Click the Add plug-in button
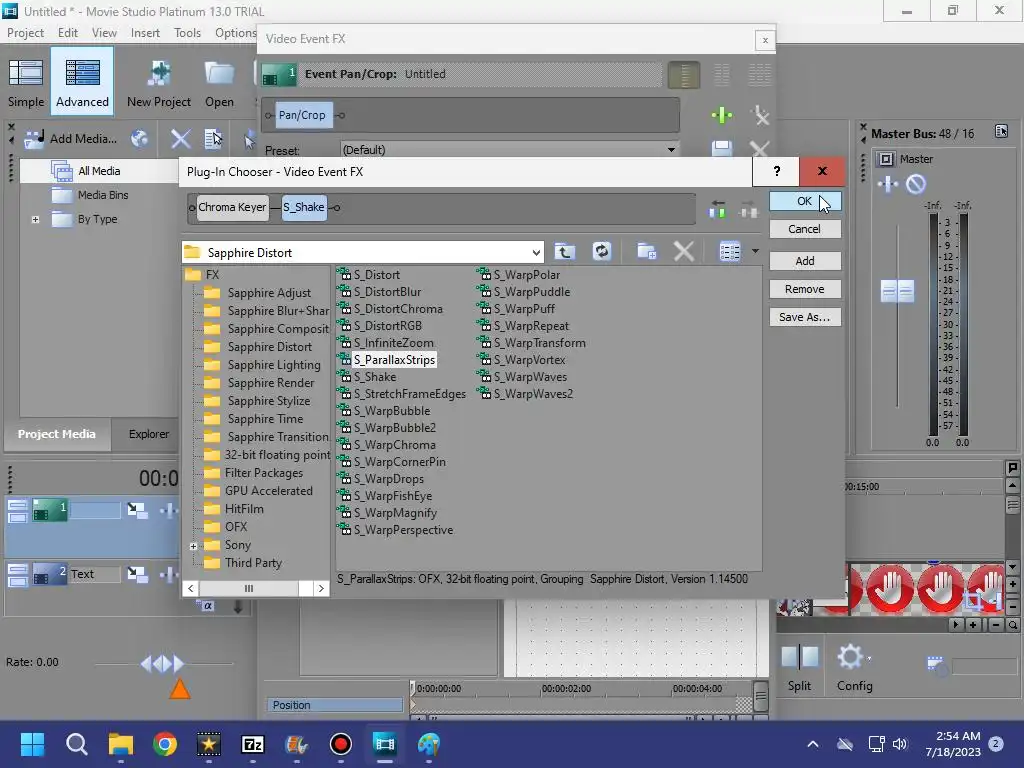 tap(805, 261)
